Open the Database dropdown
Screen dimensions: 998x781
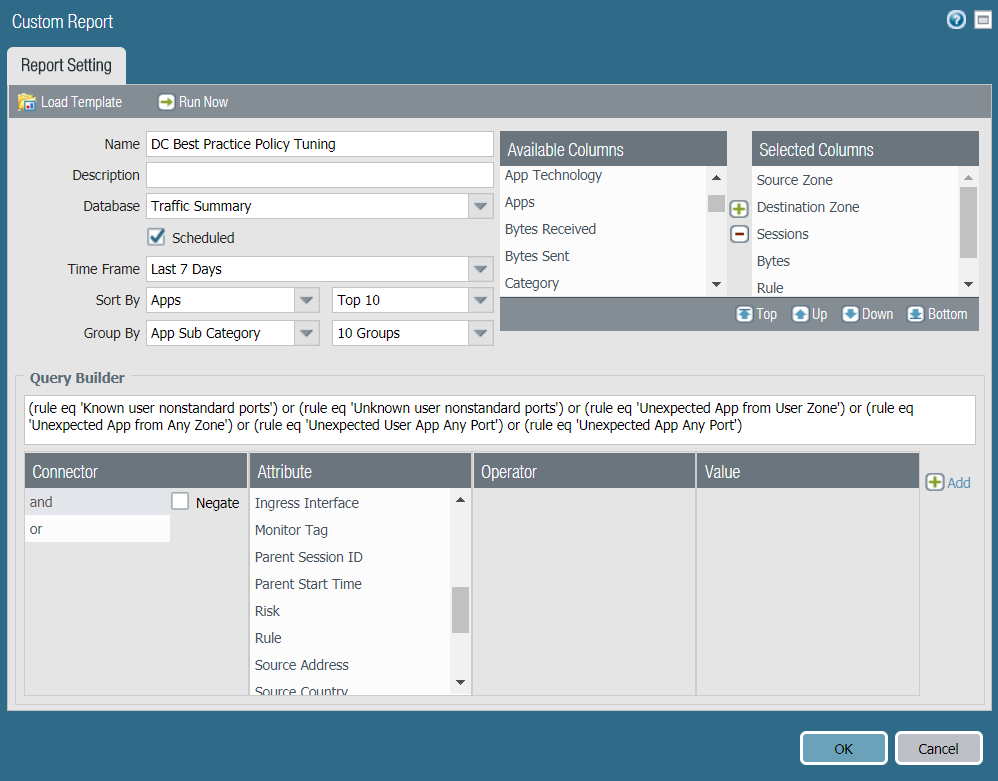tap(481, 206)
